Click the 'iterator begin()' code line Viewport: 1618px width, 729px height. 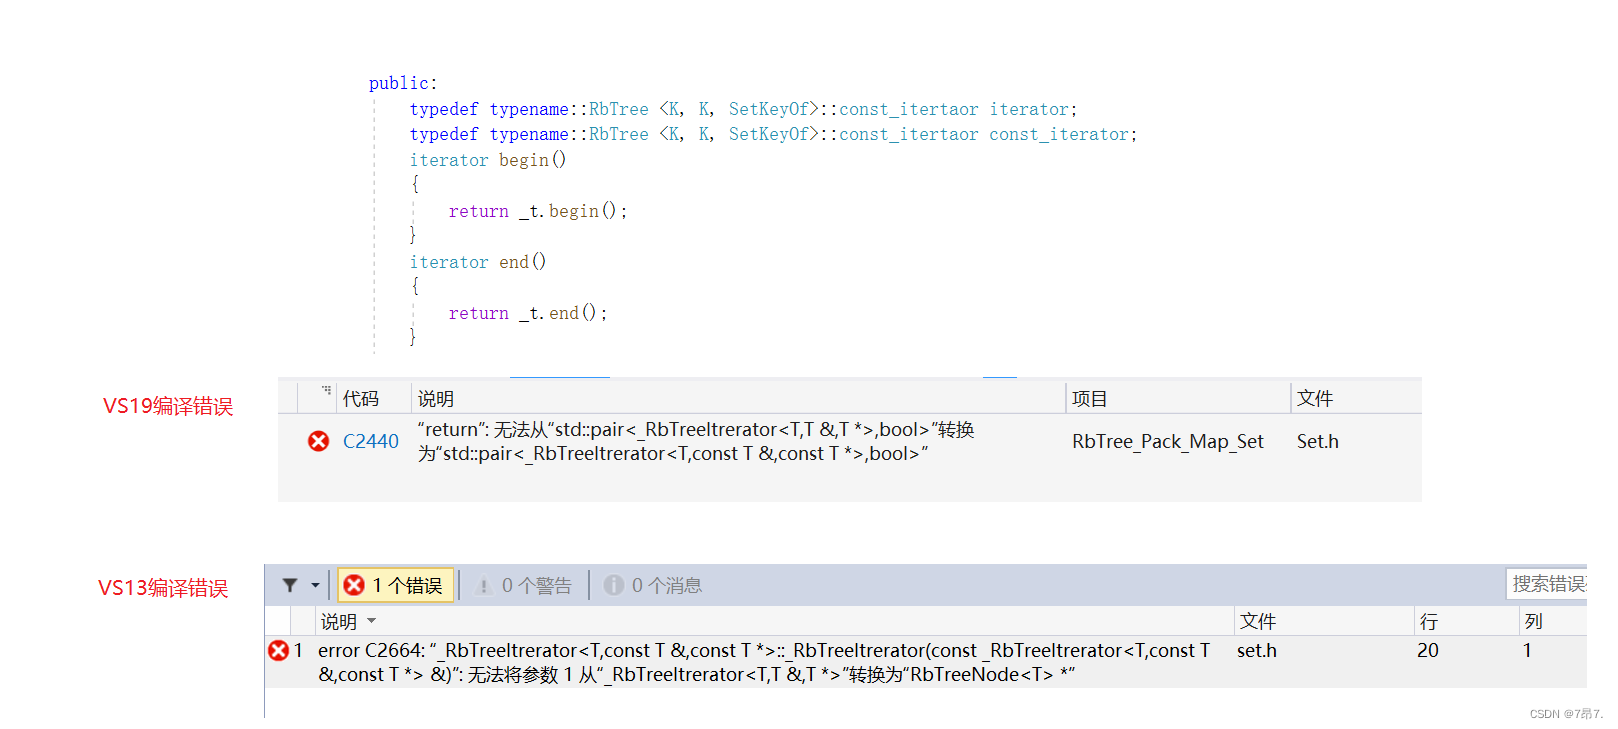tap(488, 160)
